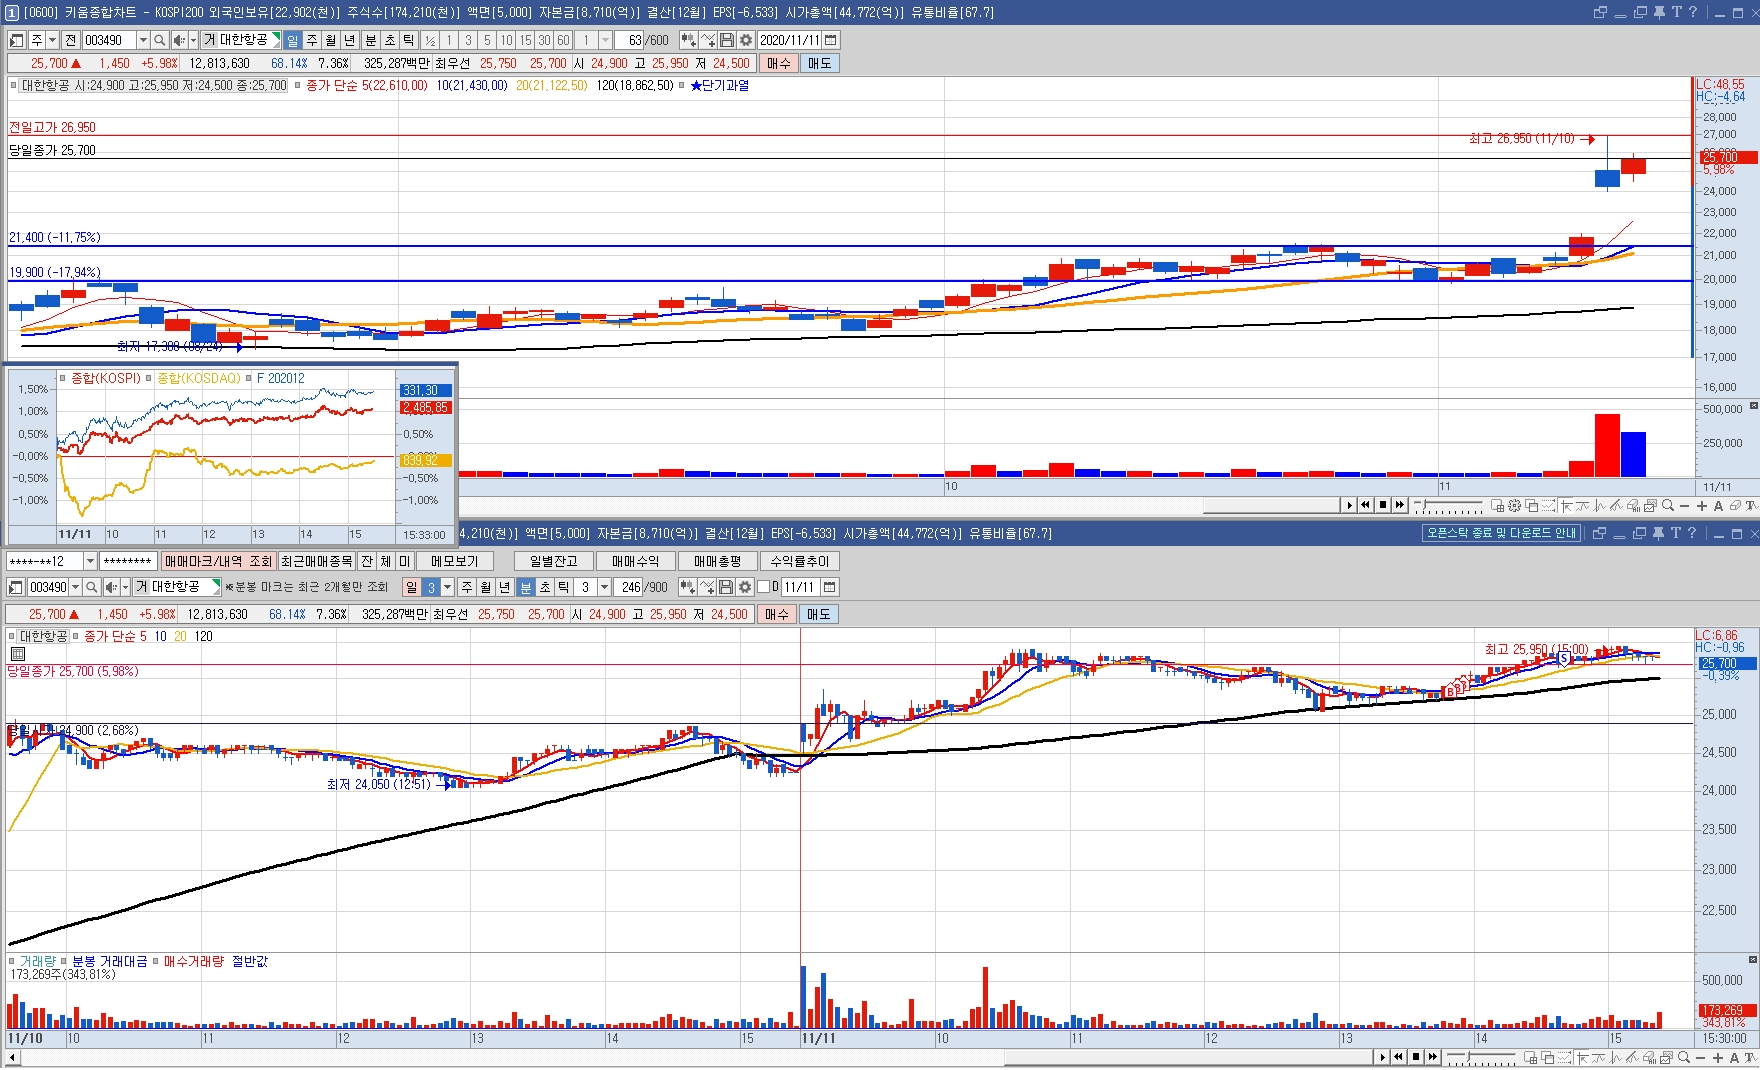Select 일 (daily) period in the top chart

[x=292, y=40]
